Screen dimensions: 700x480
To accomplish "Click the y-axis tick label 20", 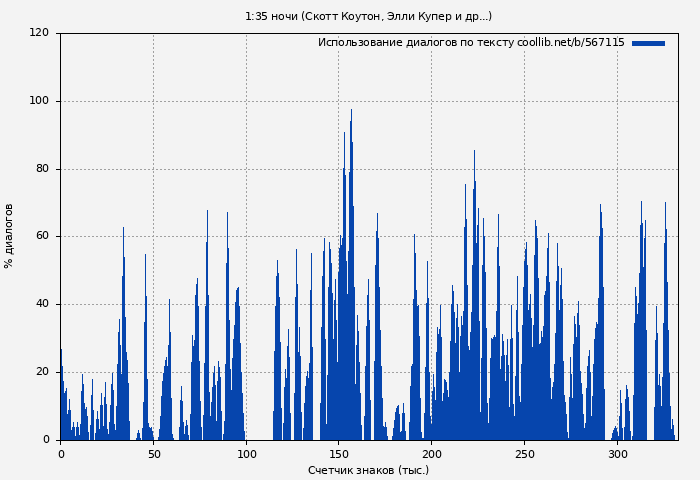I will [42, 372].
